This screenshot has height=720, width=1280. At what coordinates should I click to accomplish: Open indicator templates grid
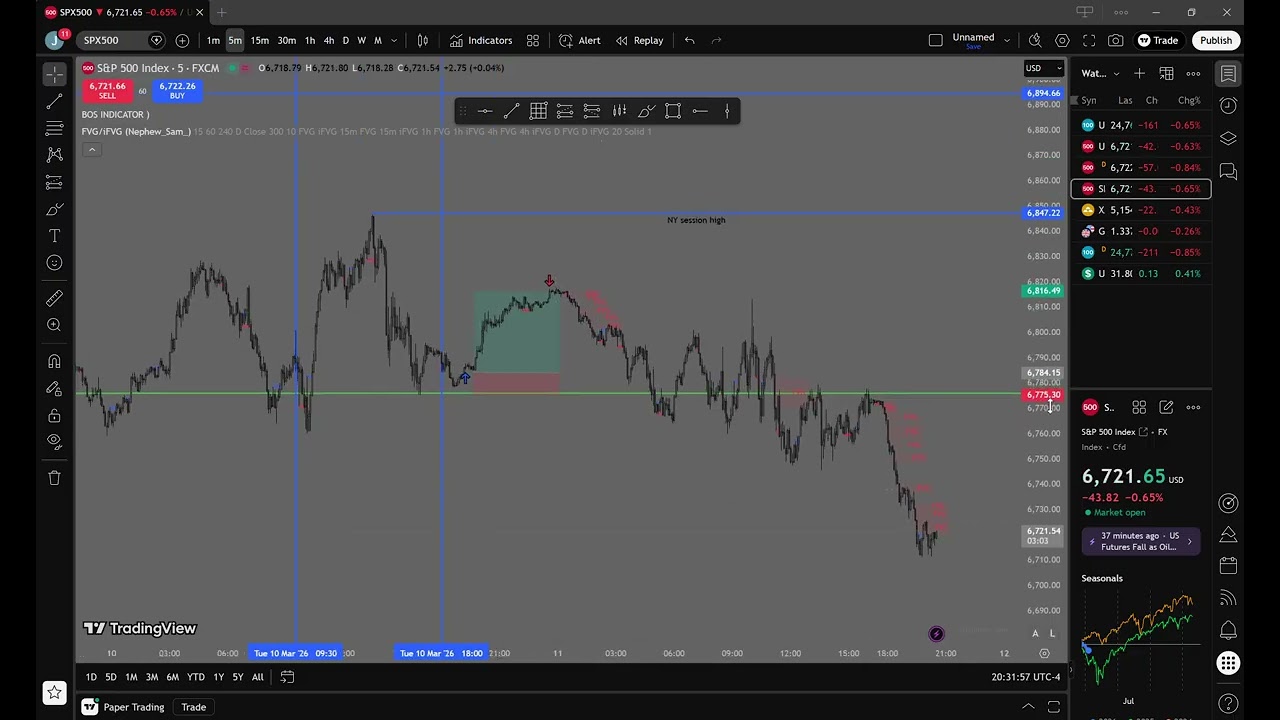[533, 41]
